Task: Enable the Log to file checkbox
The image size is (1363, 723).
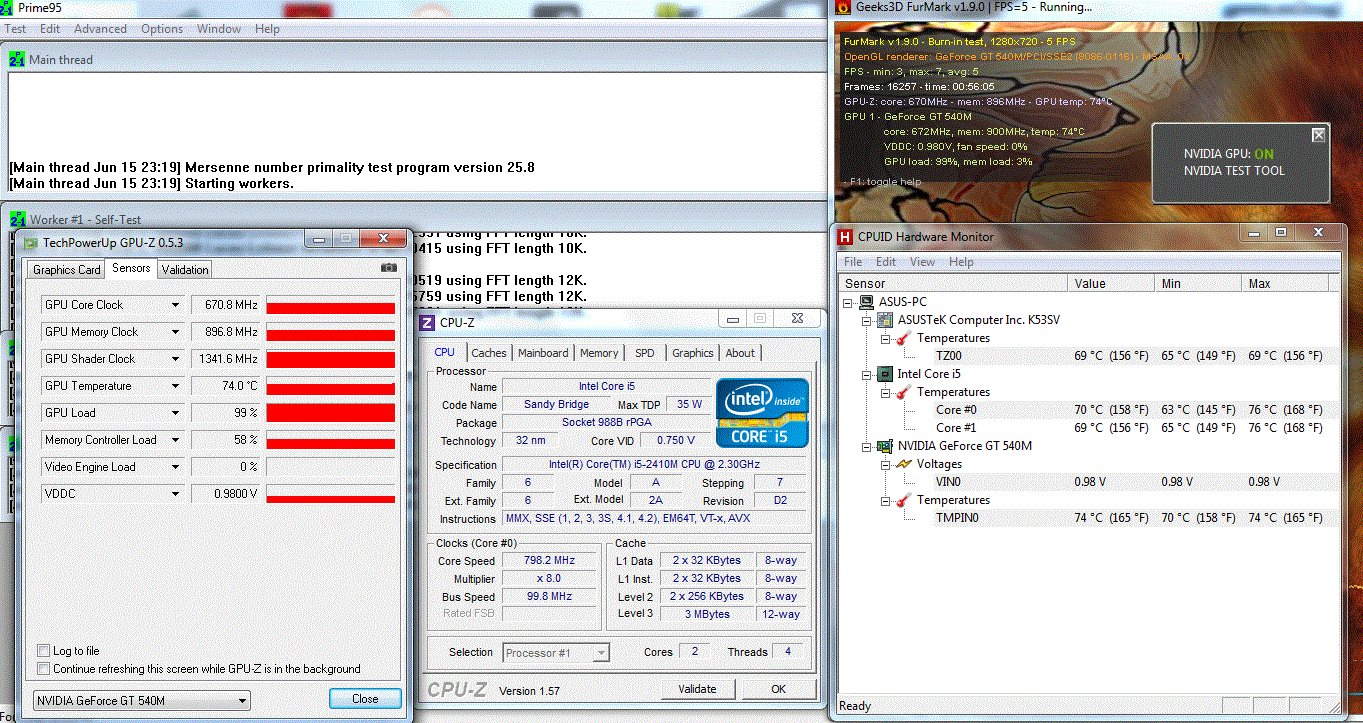Action: [x=43, y=651]
